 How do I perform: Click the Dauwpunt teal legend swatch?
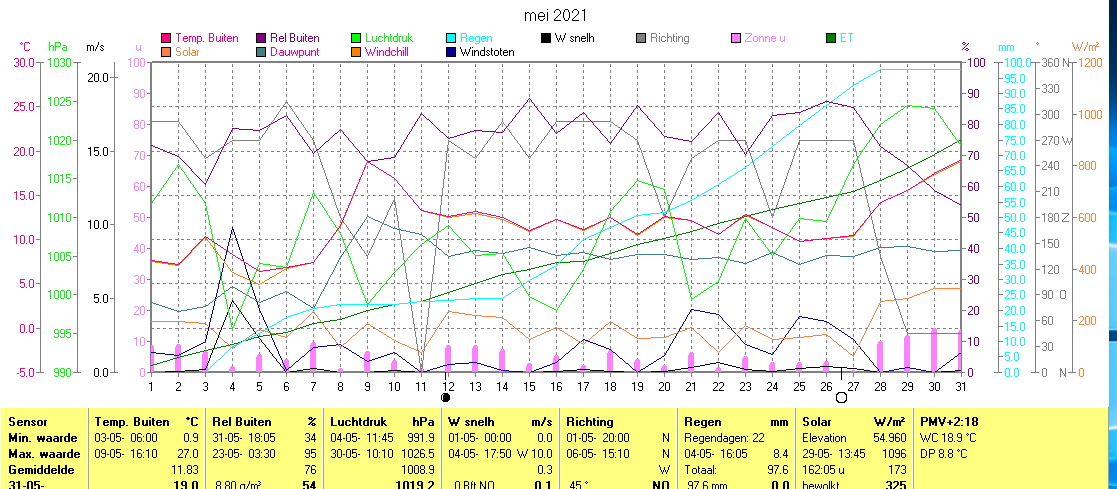[261, 52]
